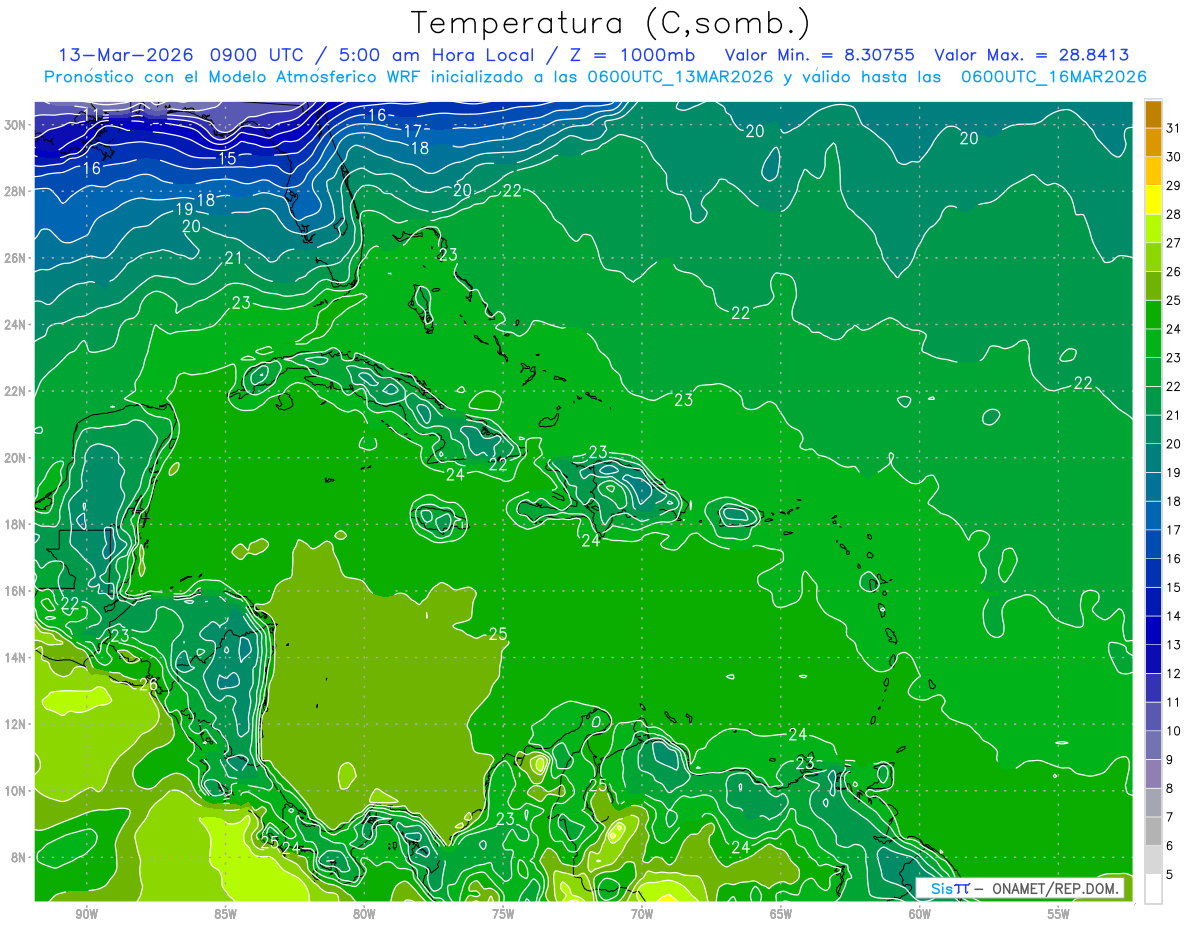Click the "Valor Min. = 8.30755" text
The width and height of the screenshot is (1200, 927).
[820, 55]
